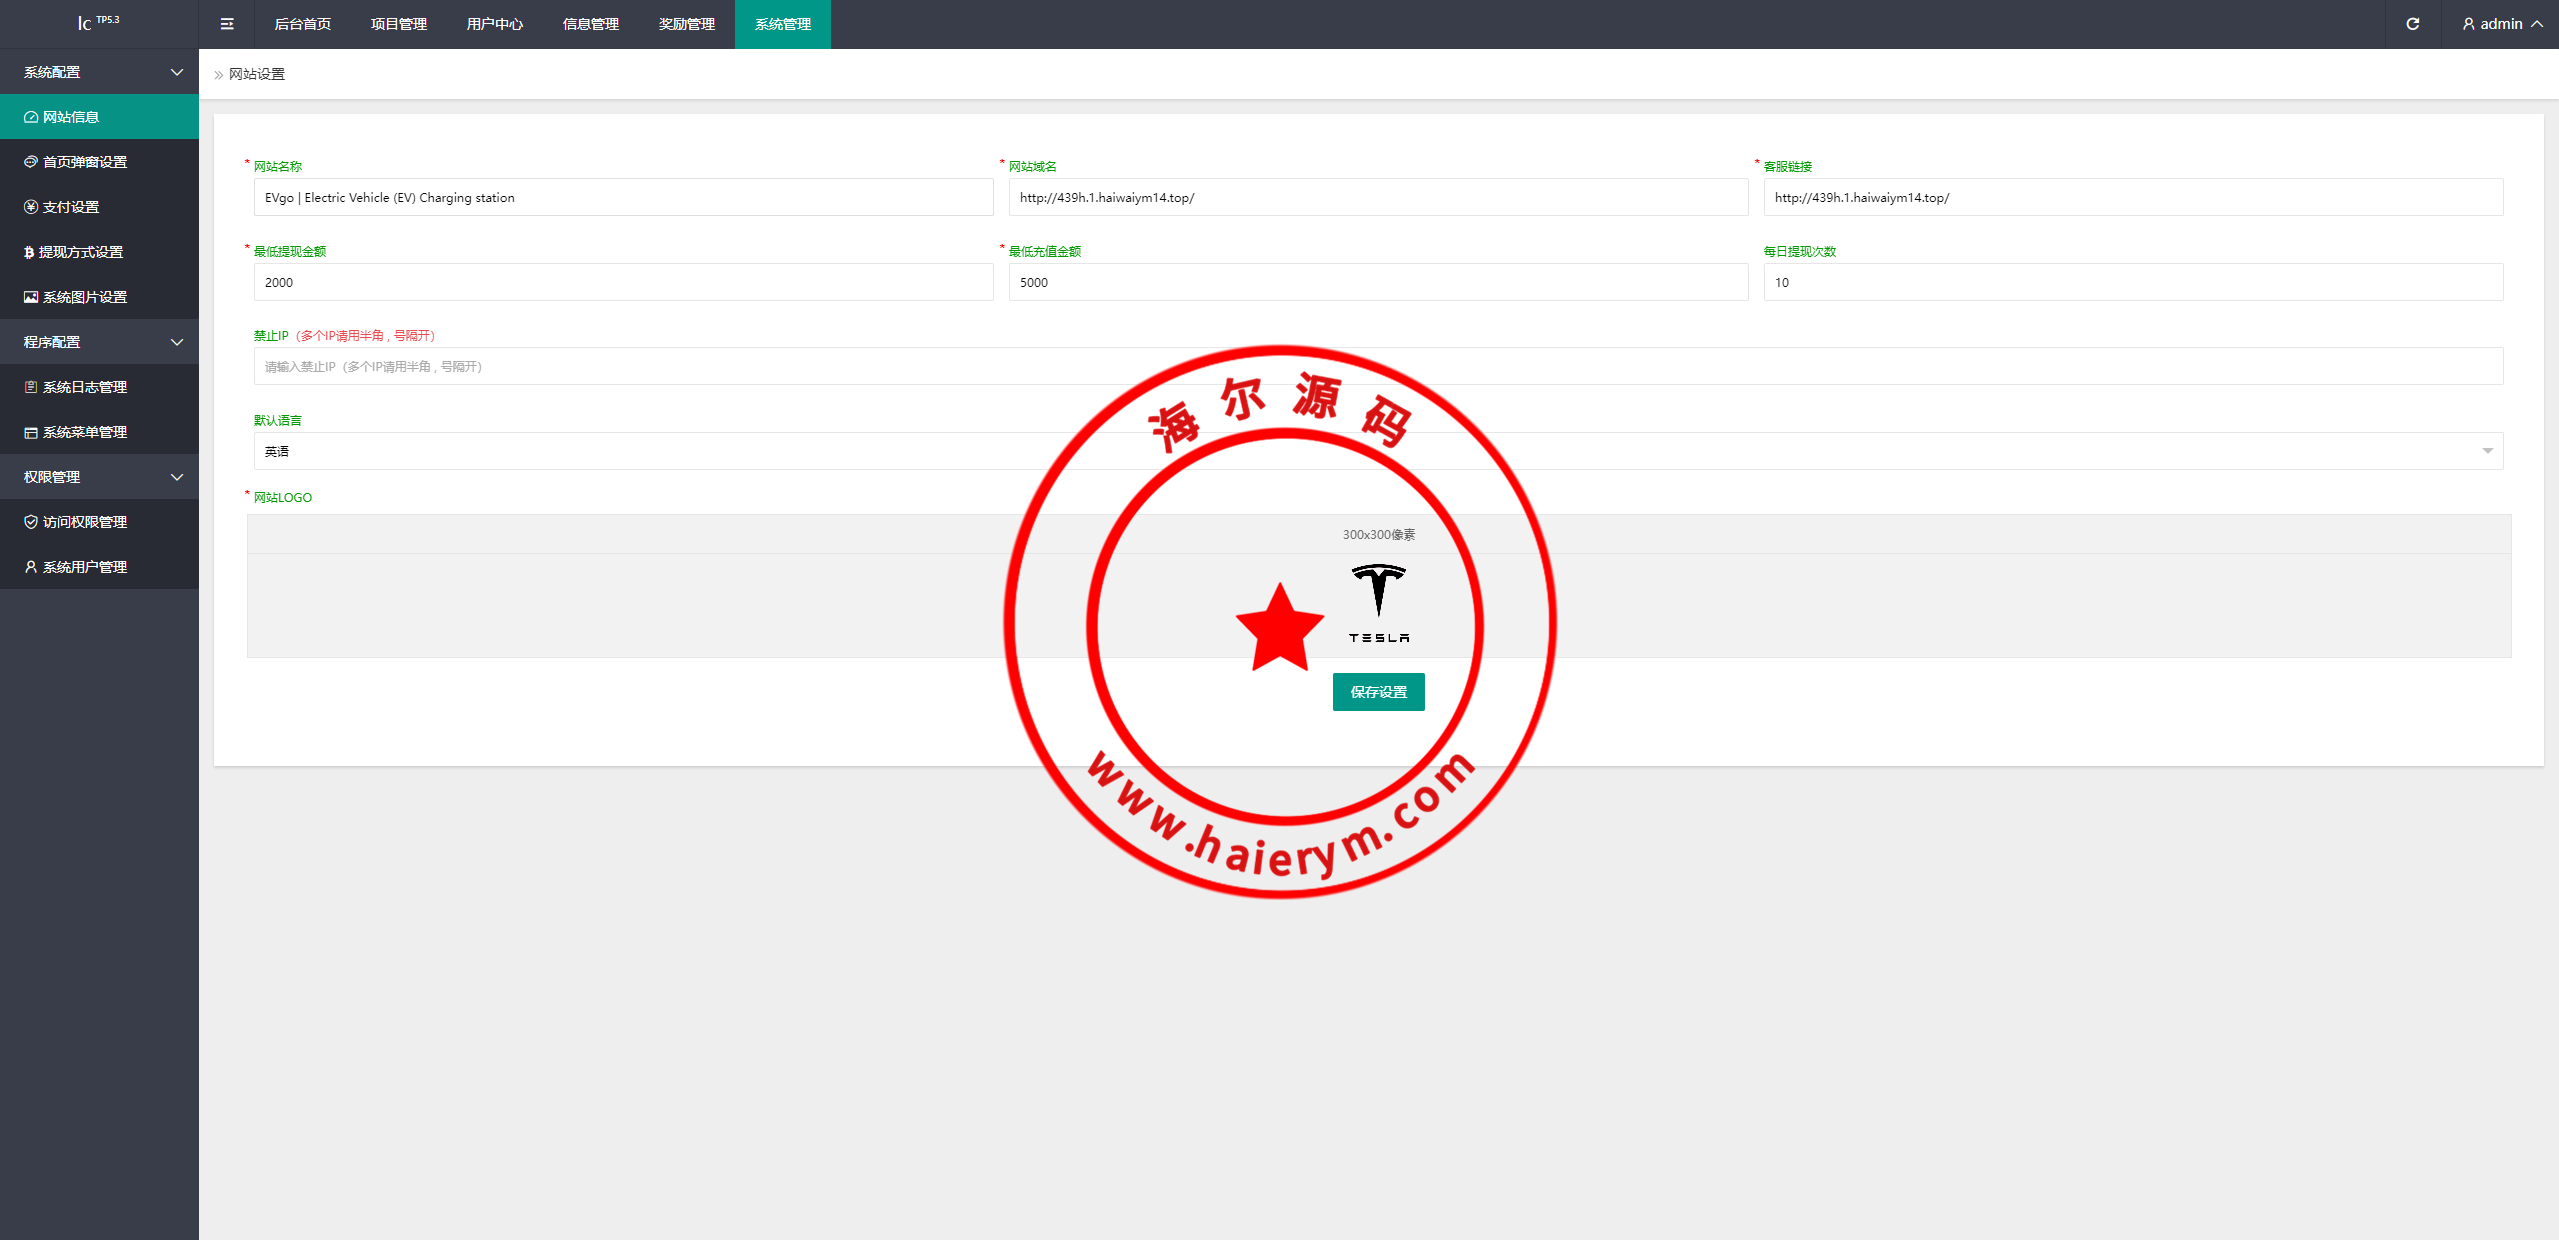The height and width of the screenshot is (1240, 2559).
Task: Open 网站信息 in sidebar
Action: click(x=99, y=117)
